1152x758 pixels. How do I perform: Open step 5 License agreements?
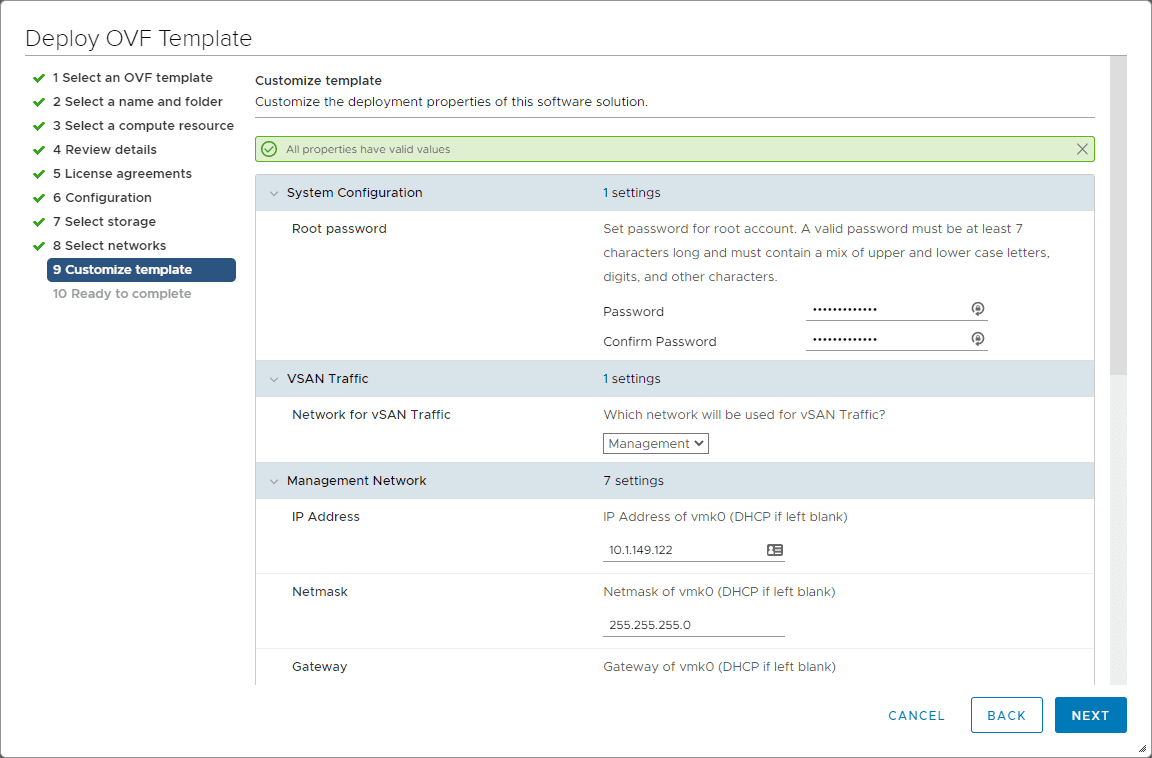coord(122,174)
